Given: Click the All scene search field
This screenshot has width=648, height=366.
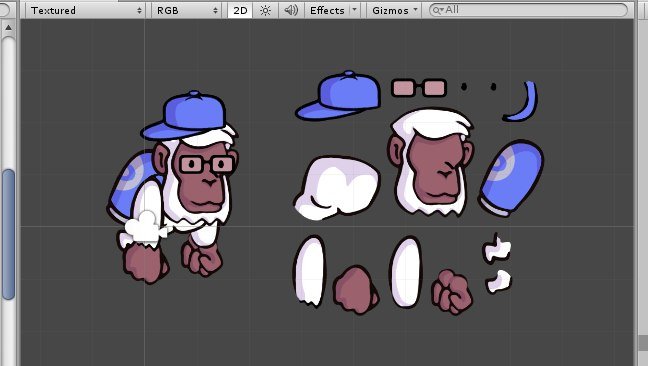Looking at the screenshot, I should (528, 10).
